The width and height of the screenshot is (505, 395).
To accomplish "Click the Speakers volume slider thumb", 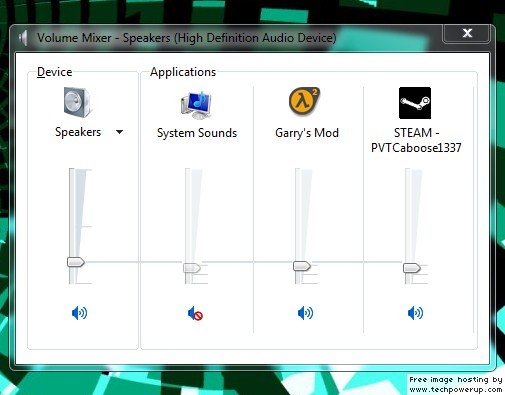I will tap(76, 262).
